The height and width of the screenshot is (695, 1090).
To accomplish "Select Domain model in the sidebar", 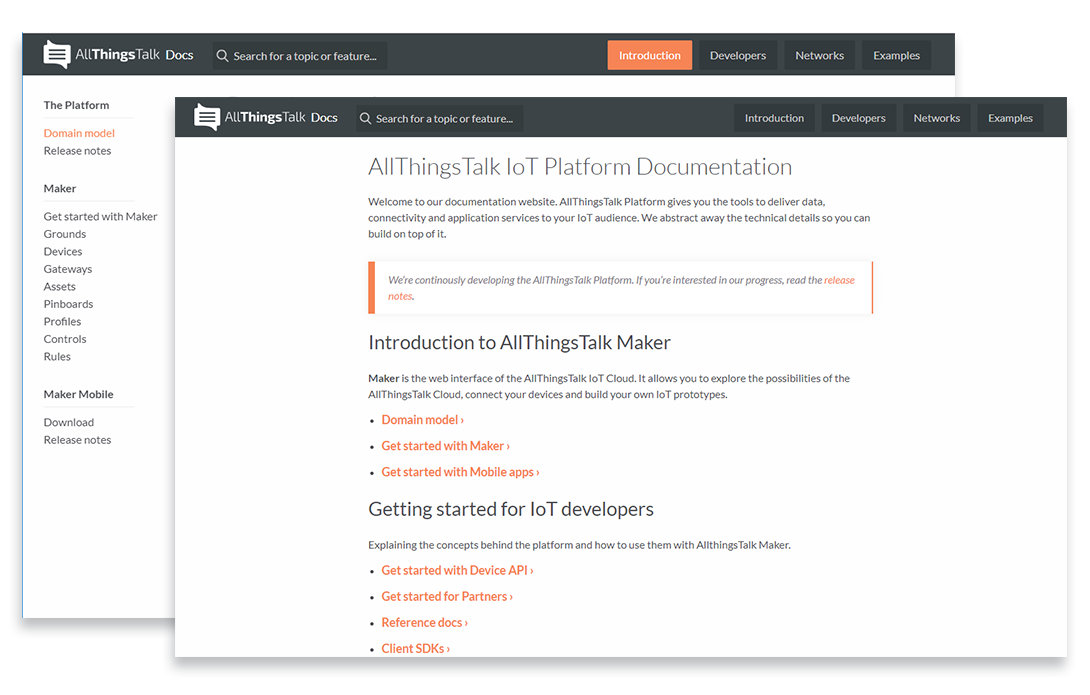I will pos(79,132).
